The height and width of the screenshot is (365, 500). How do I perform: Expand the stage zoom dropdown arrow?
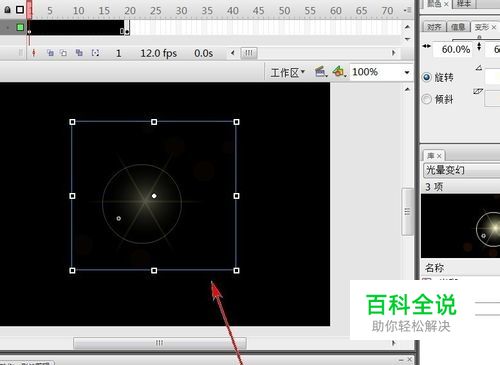tap(407, 72)
